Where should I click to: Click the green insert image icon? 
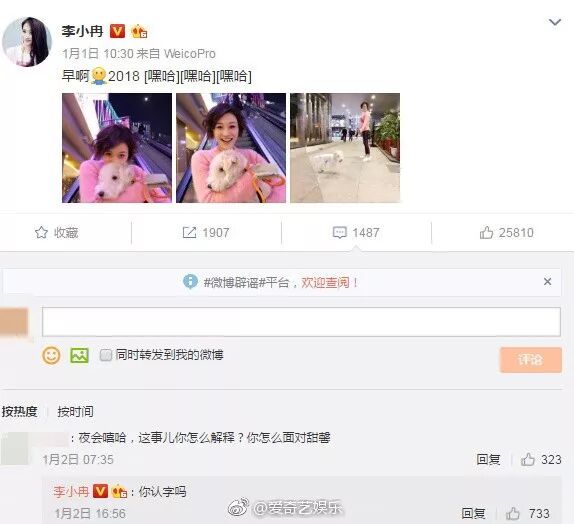(x=79, y=355)
